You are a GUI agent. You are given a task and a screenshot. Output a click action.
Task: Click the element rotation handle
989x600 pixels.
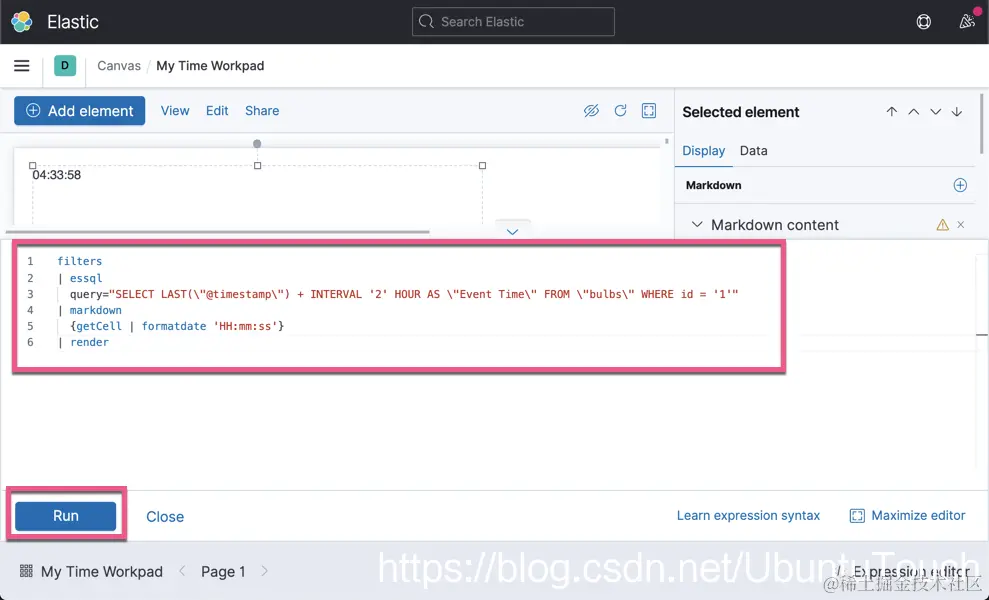257,144
